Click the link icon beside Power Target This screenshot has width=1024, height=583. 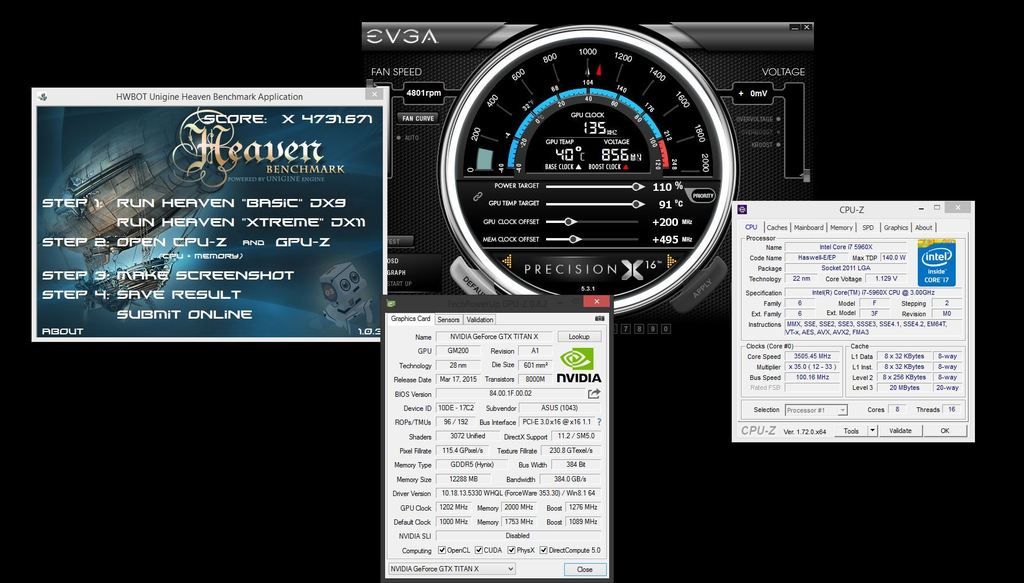point(477,195)
